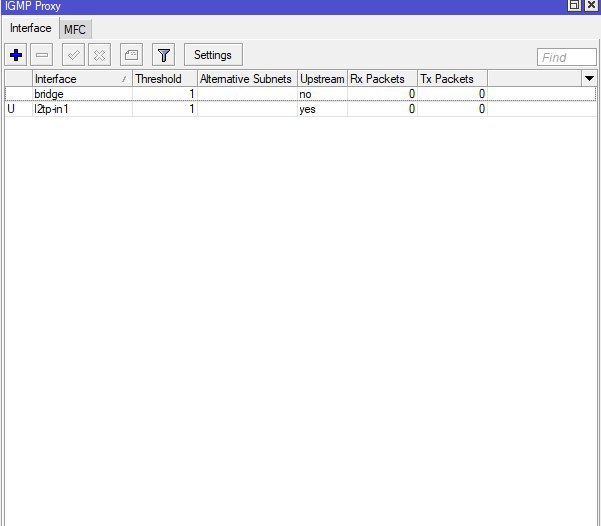Click bridge Rx Packets value

(x=412, y=94)
